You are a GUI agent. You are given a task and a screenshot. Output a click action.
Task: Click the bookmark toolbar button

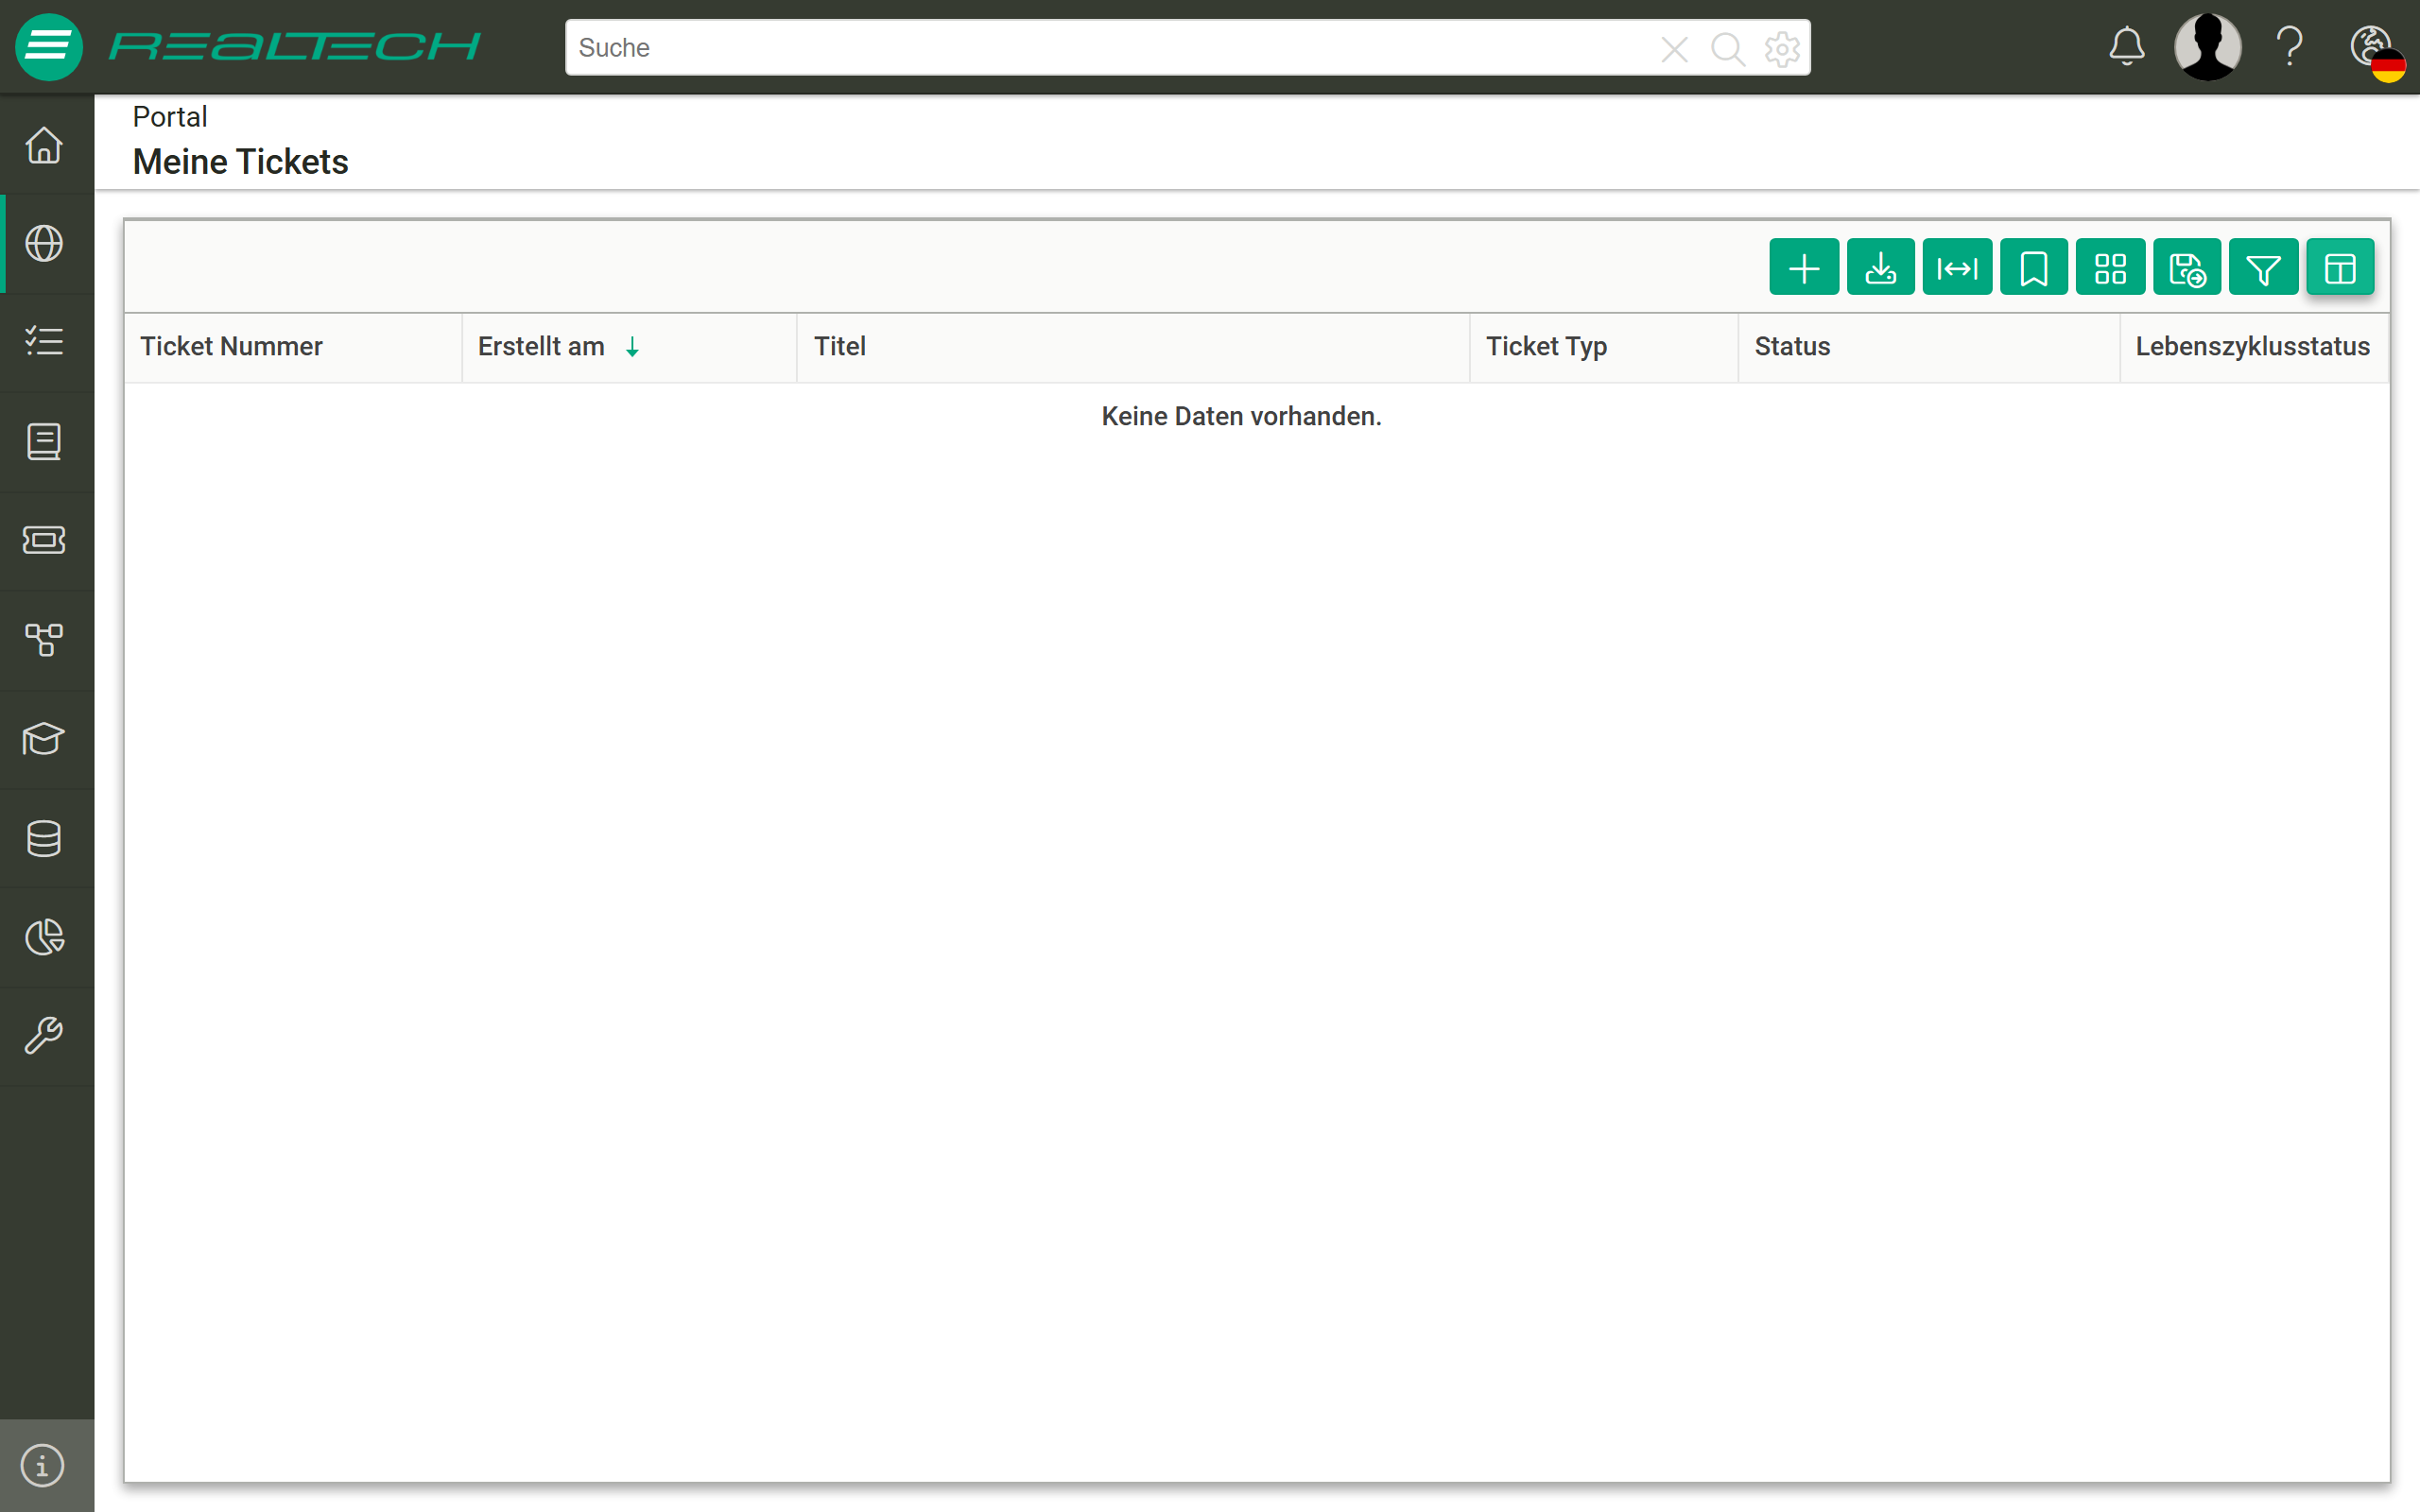pyautogui.click(x=2034, y=268)
